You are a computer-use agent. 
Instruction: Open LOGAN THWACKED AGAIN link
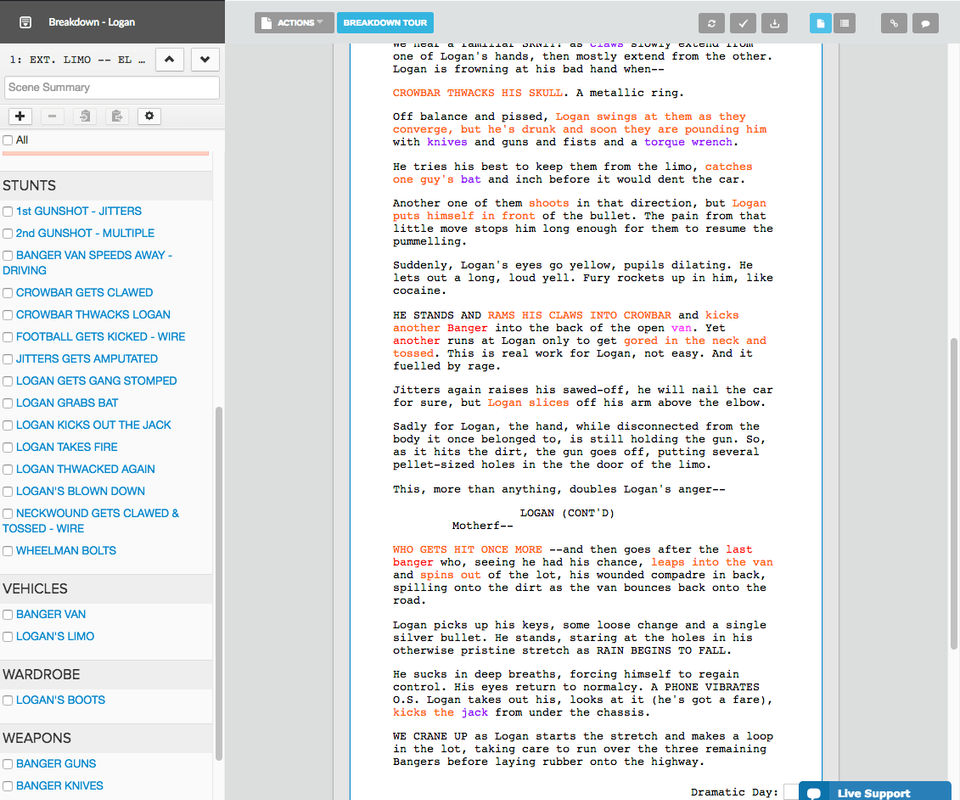(86, 469)
